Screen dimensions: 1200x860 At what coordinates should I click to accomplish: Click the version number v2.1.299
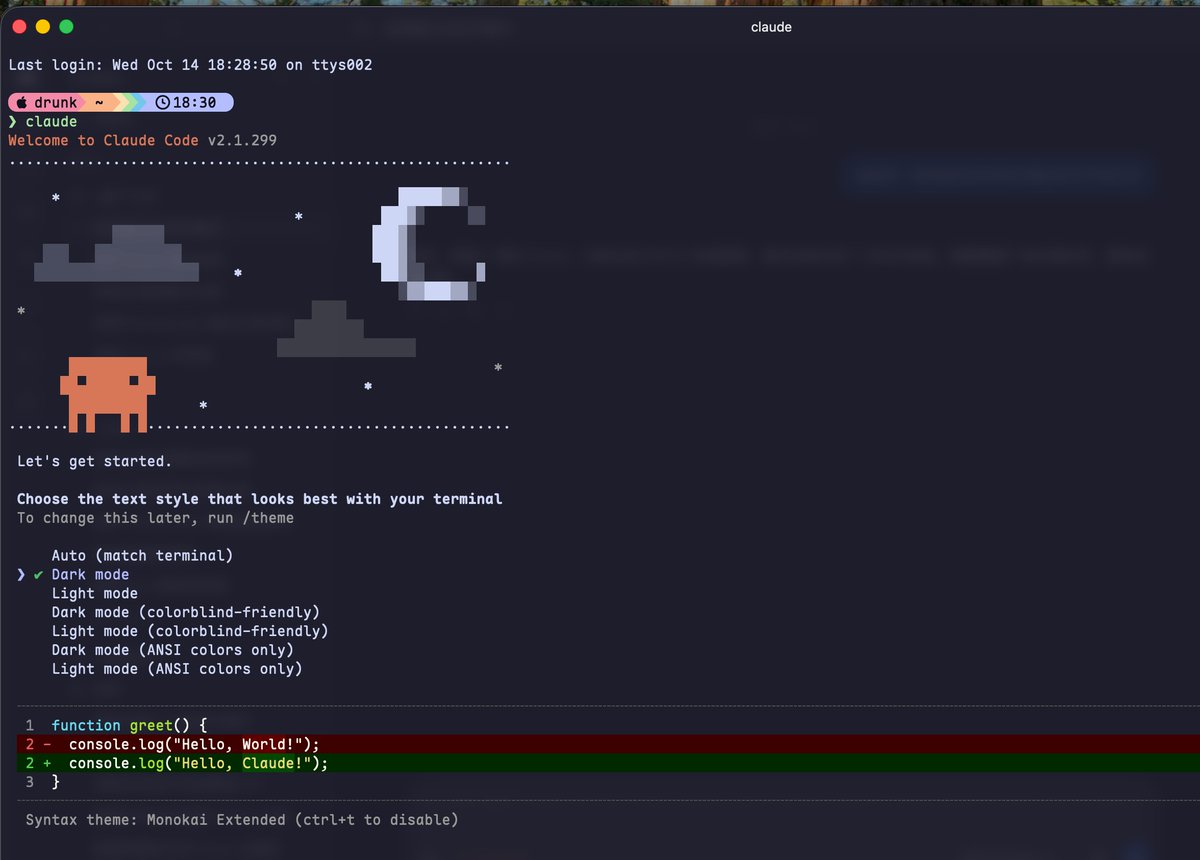[x=242, y=140]
